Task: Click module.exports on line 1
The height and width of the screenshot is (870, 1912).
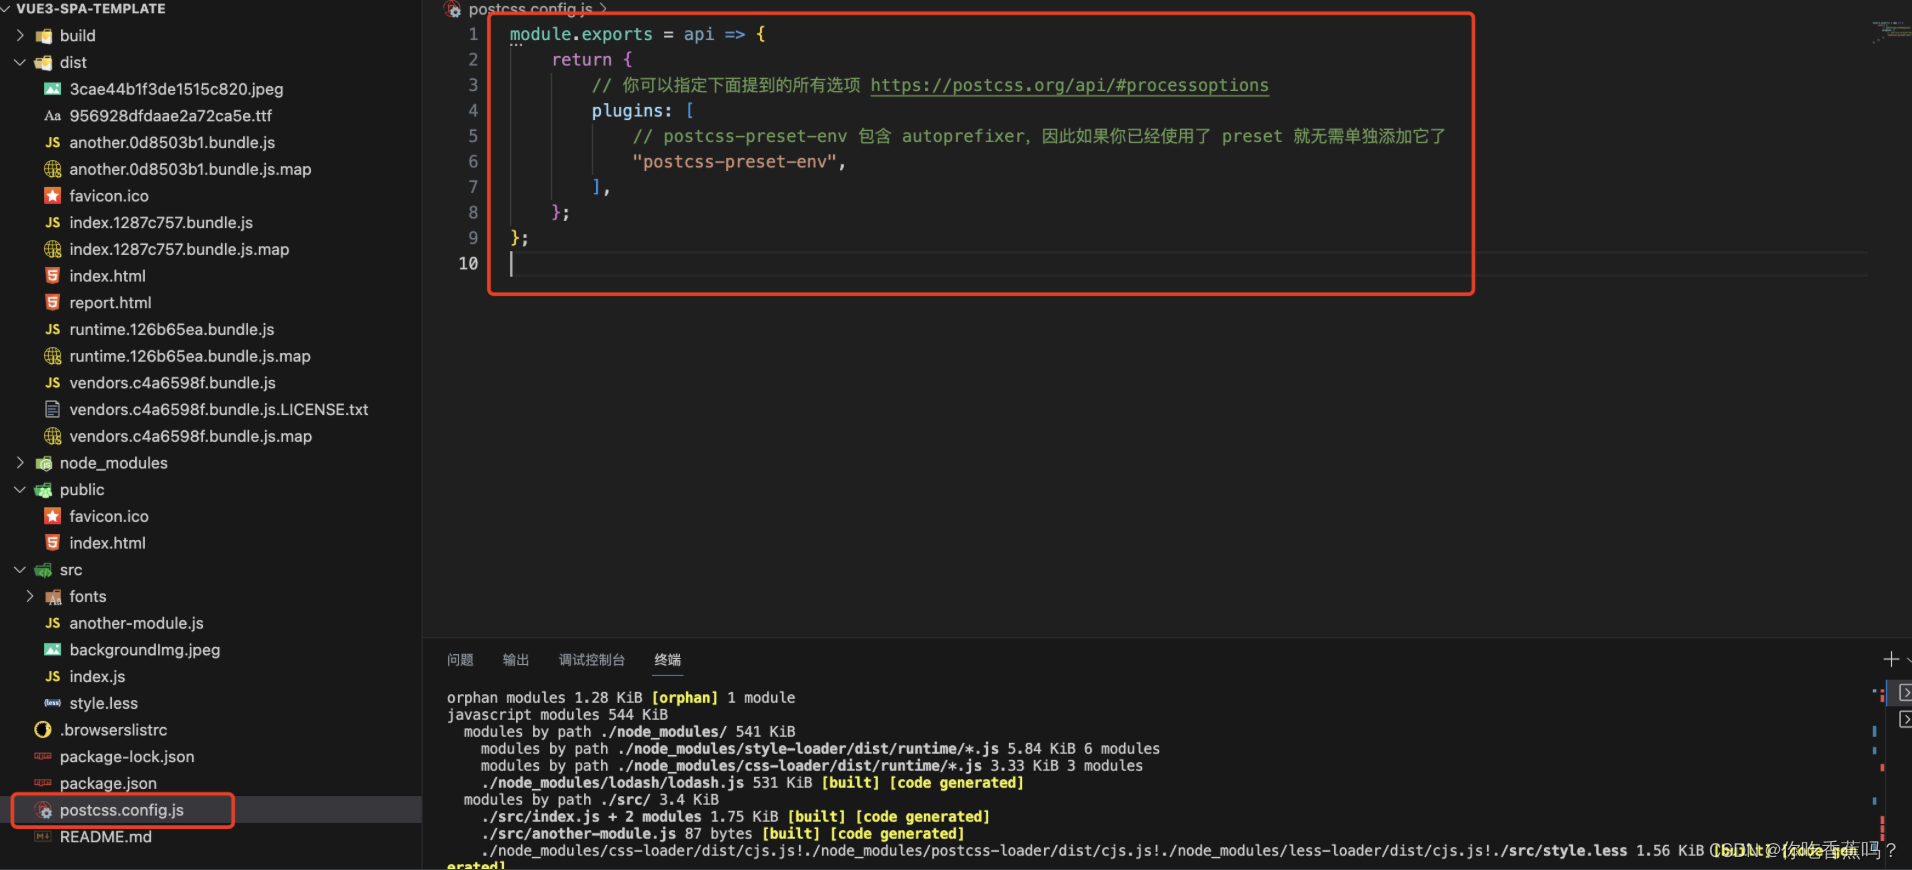Action: click(581, 34)
